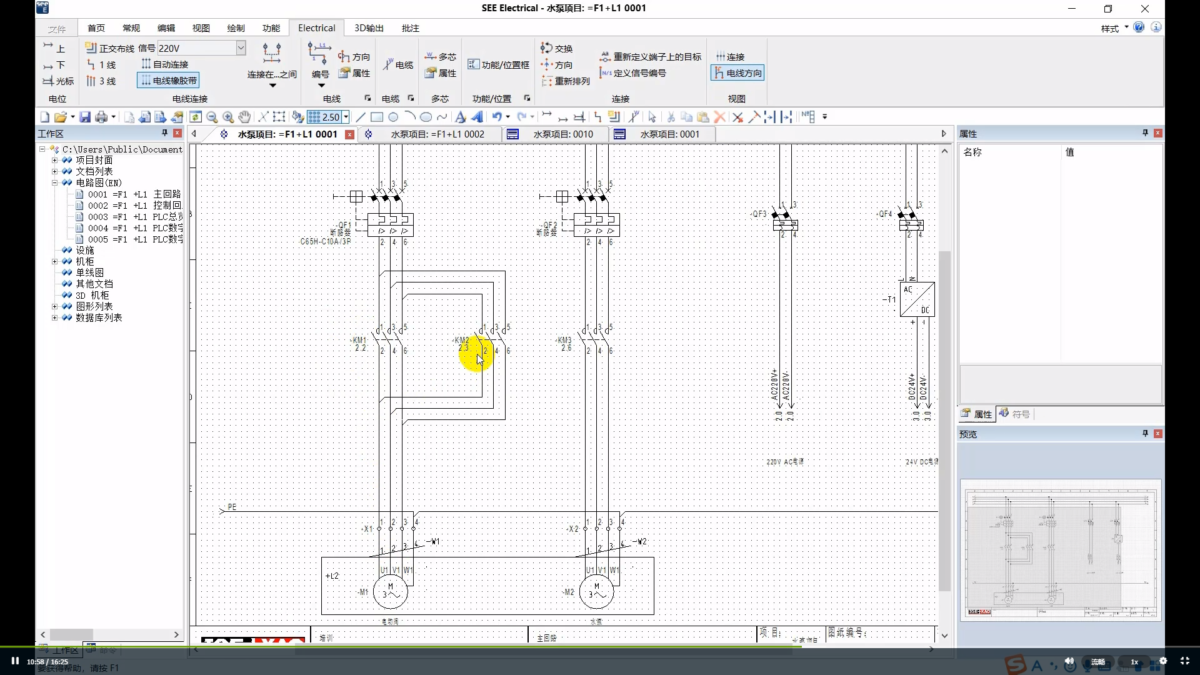Image resolution: width=1200 pixels, height=675 pixels.
Task: Toggle the grid display button beside 2.50
Action: 313,117
